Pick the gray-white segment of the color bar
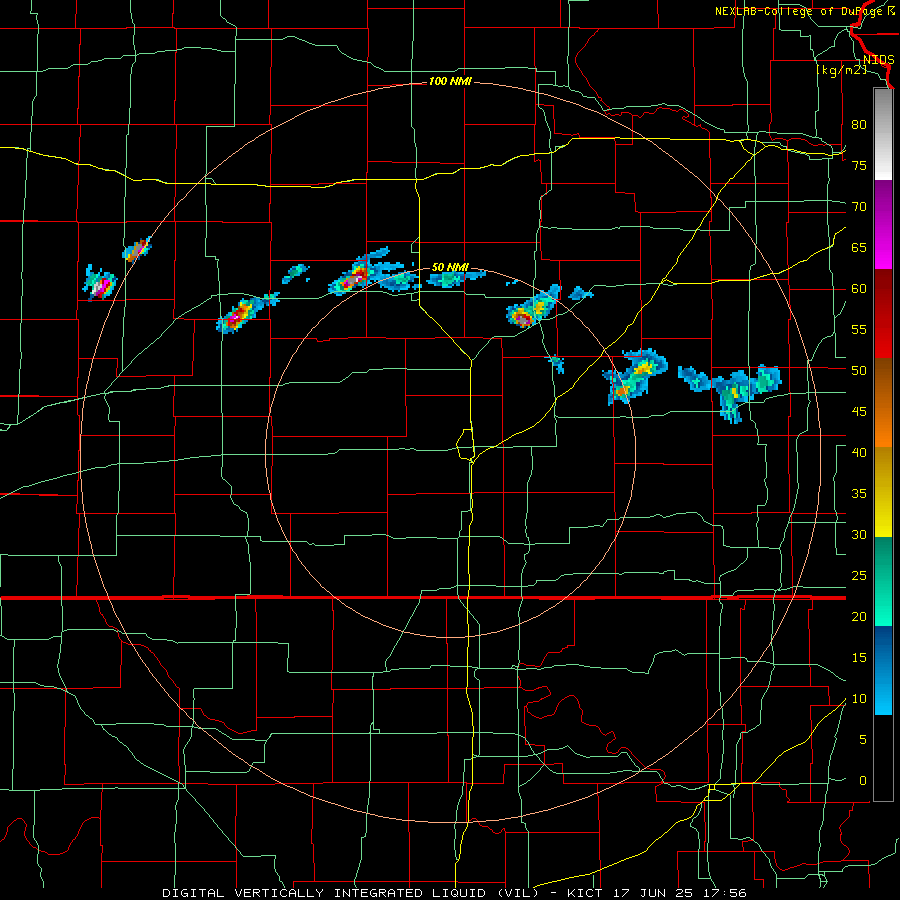This screenshot has height=900, width=900. [883, 134]
